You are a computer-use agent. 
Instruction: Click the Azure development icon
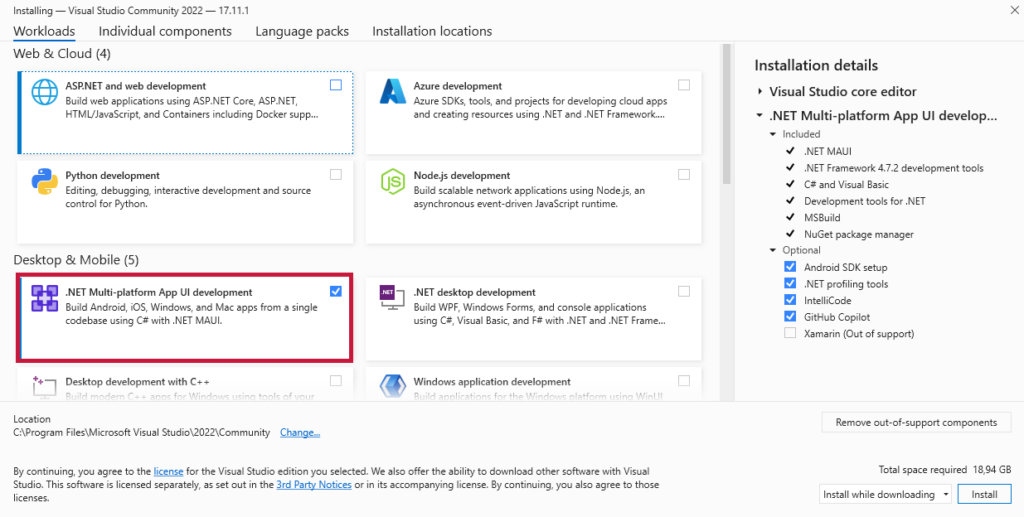(x=392, y=92)
